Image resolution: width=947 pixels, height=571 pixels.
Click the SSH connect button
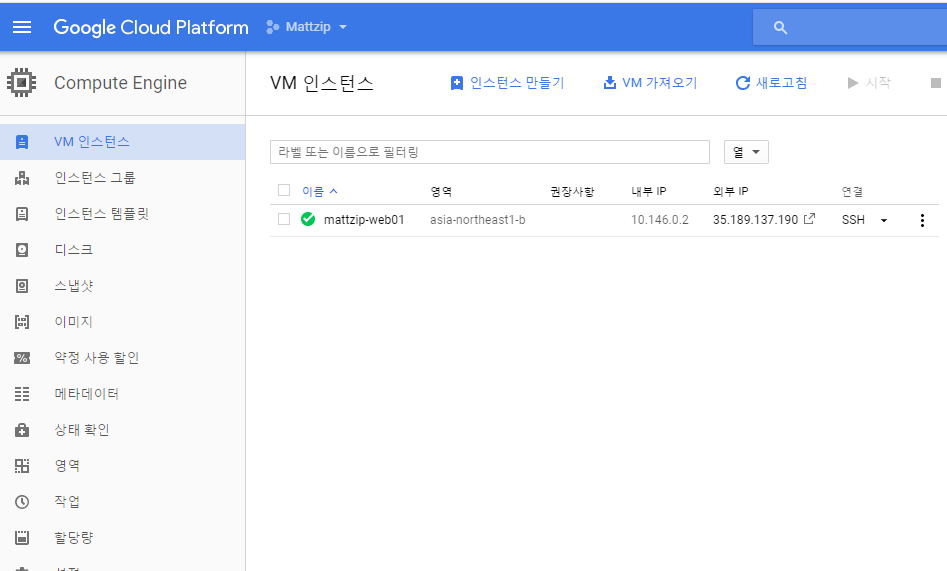pyautogui.click(x=853, y=220)
